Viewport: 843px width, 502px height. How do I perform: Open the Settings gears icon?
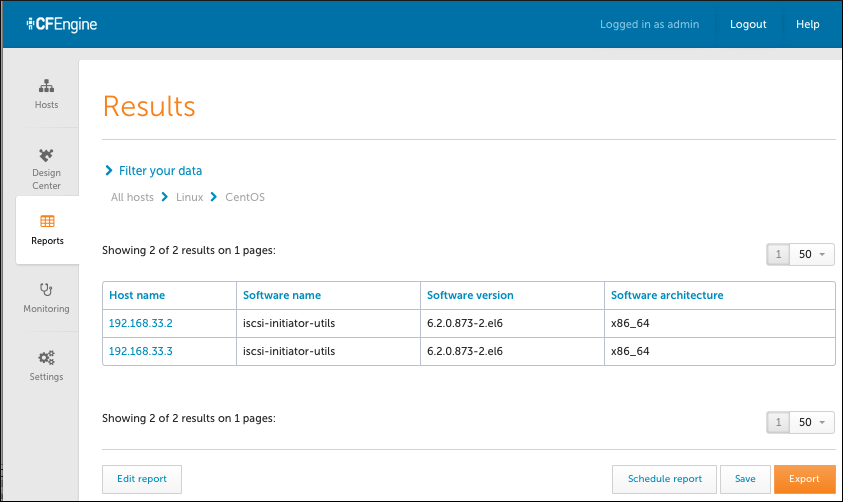[x=46, y=357]
